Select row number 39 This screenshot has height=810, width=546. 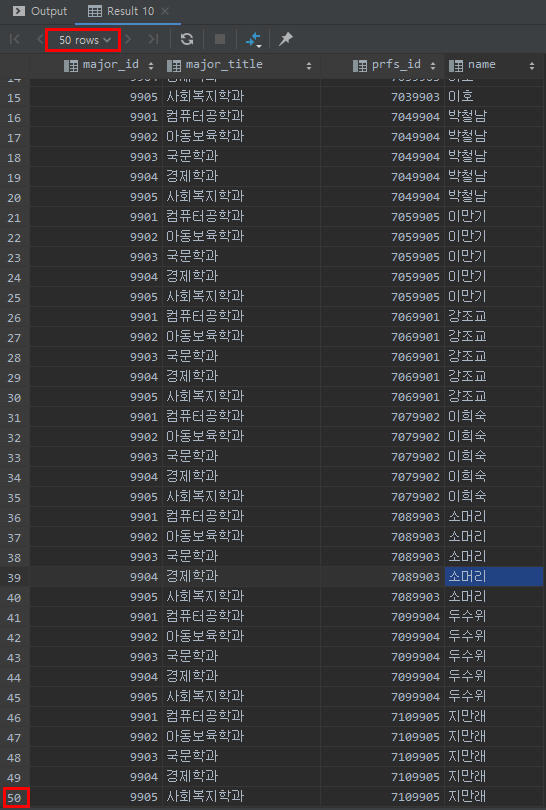(14, 578)
